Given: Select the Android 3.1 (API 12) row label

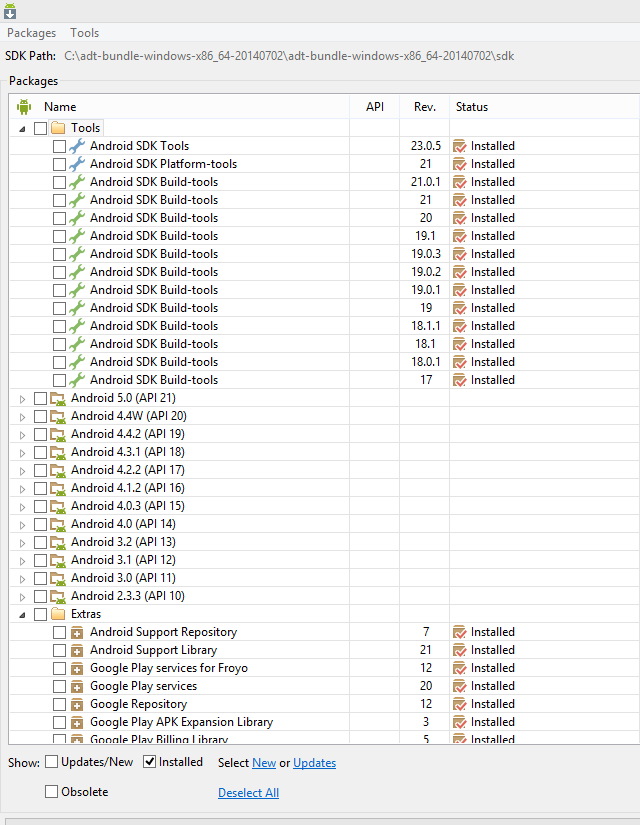Looking at the screenshot, I should tap(123, 560).
